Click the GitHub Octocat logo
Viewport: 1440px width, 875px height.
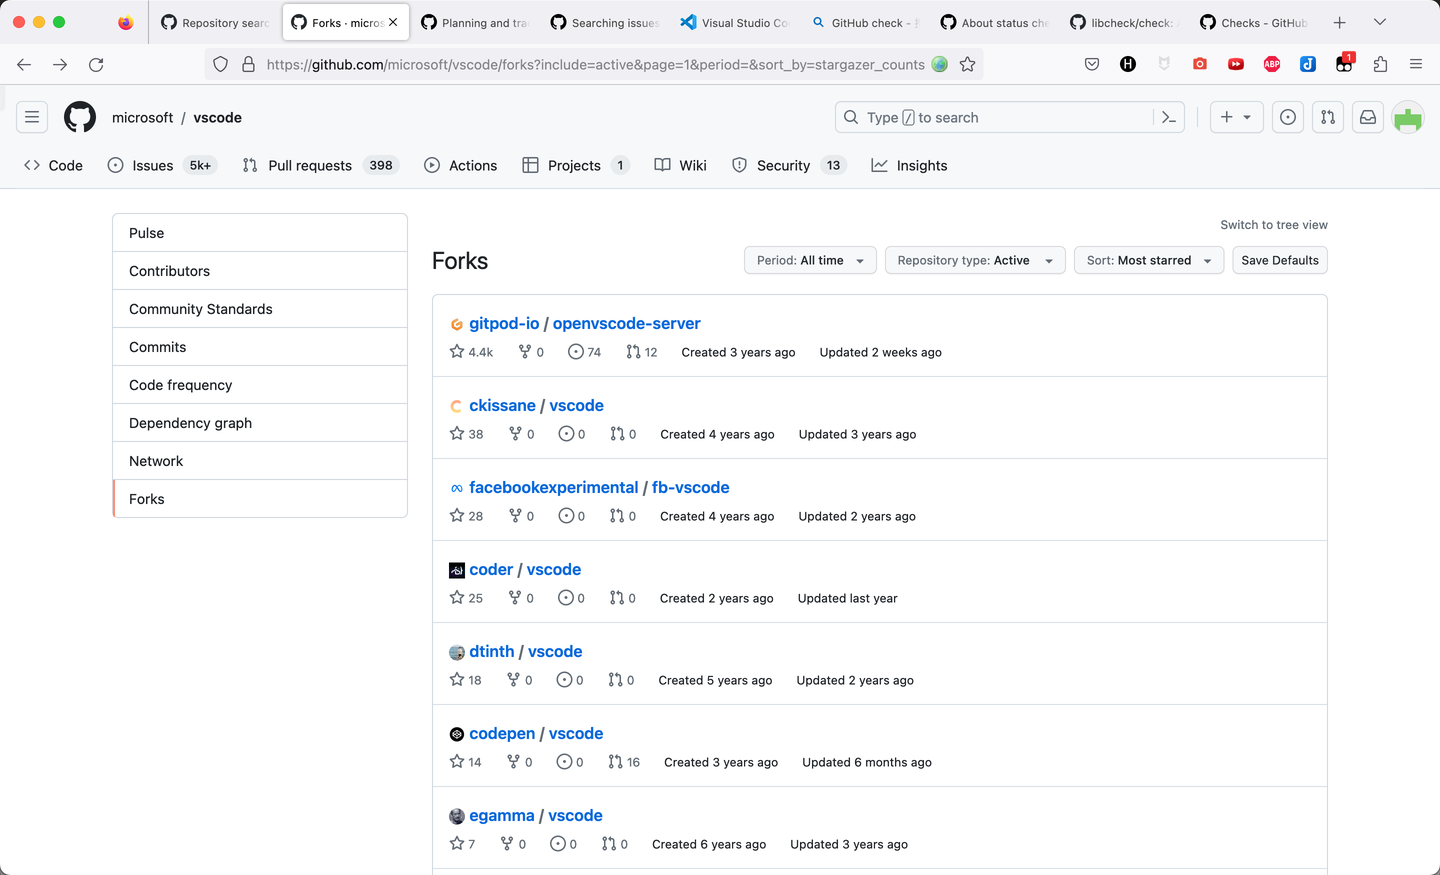[80, 117]
